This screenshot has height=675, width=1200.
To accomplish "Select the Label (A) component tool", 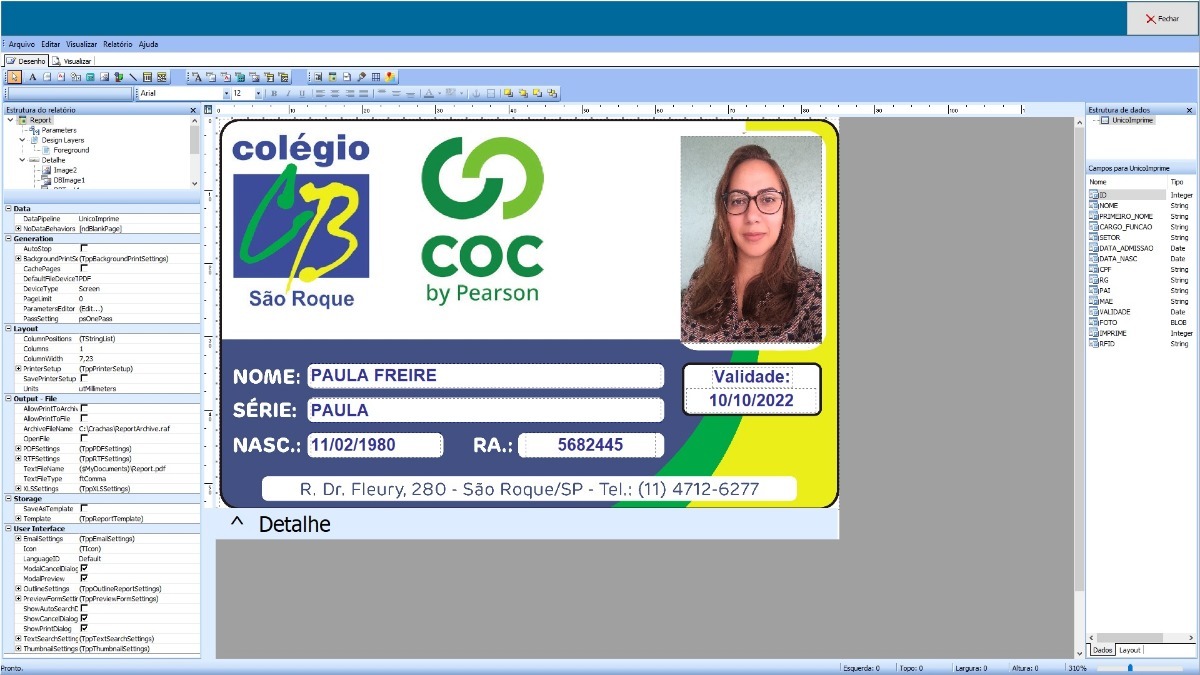I will [x=32, y=76].
